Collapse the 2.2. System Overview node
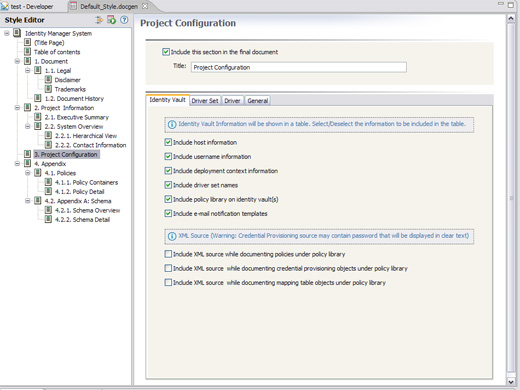Viewport: 520px width, 390px height. coord(28,126)
